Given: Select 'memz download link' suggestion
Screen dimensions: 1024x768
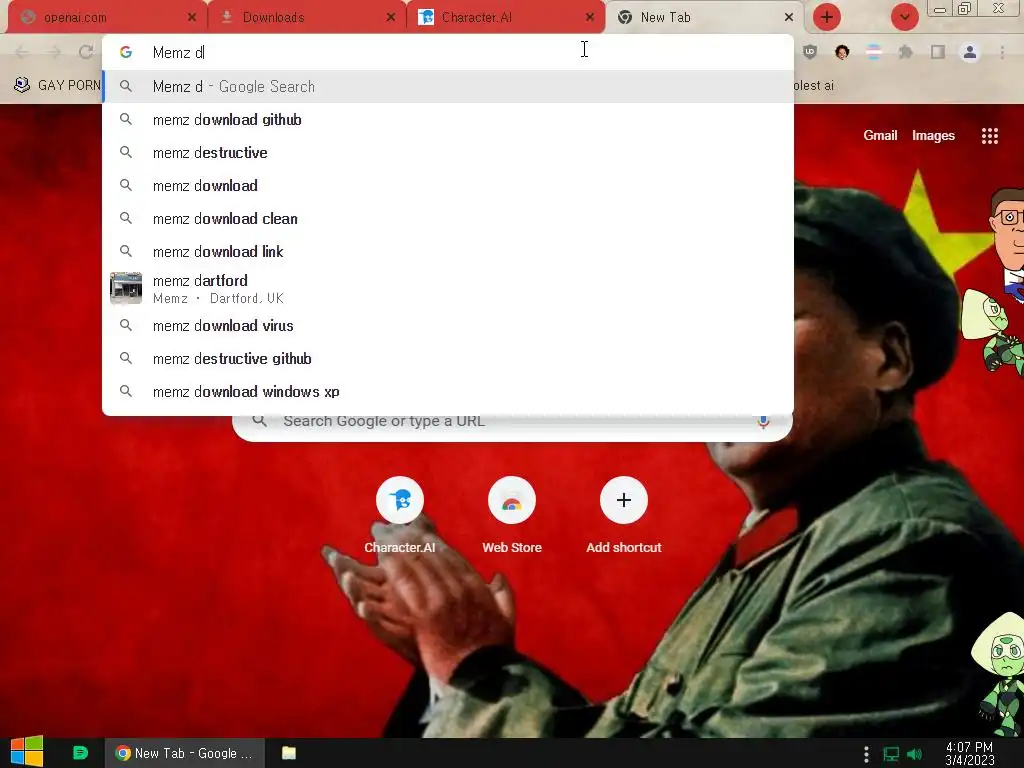Looking at the screenshot, I should click(448, 251).
